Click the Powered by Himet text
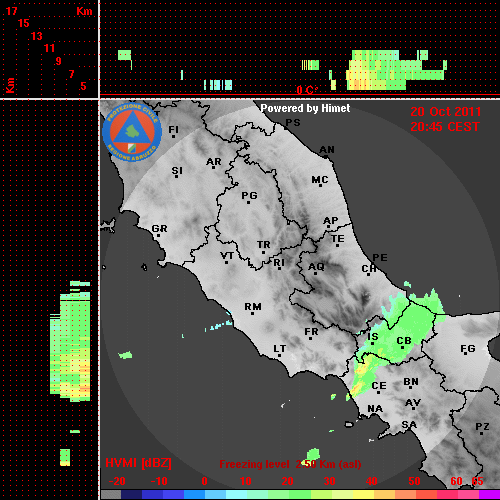The width and height of the screenshot is (500, 500). point(305,108)
